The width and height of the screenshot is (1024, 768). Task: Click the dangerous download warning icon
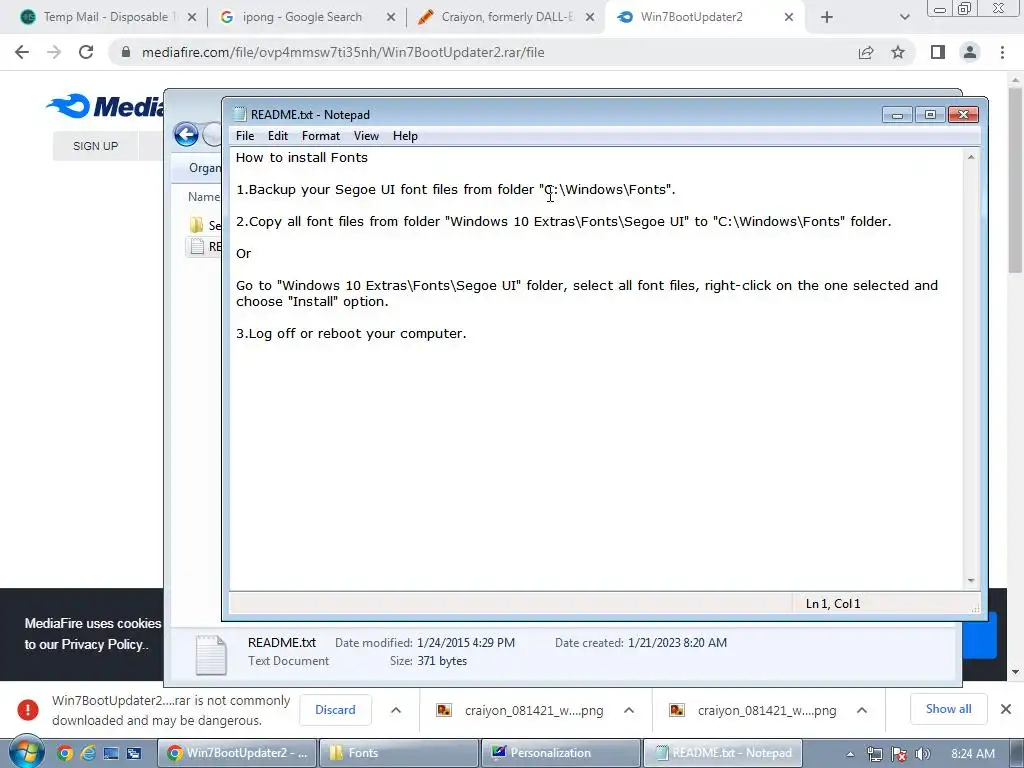[x=27, y=710]
